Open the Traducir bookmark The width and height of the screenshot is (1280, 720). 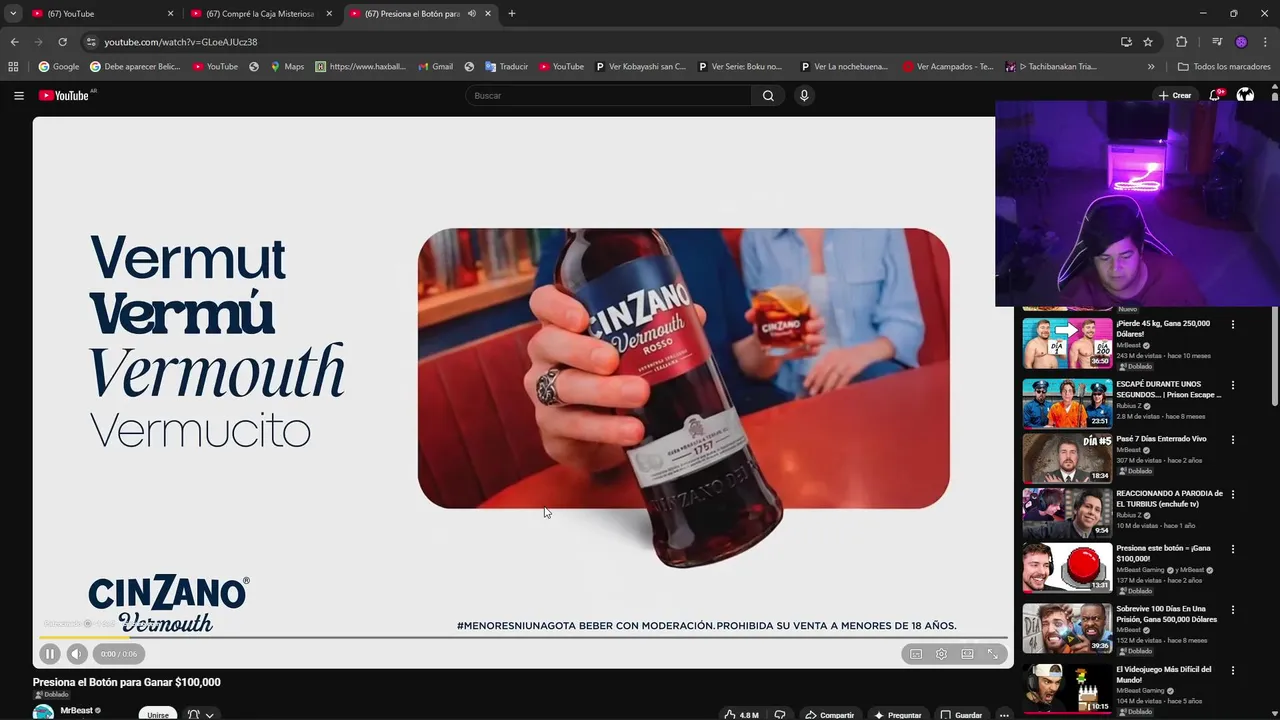(507, 67)
